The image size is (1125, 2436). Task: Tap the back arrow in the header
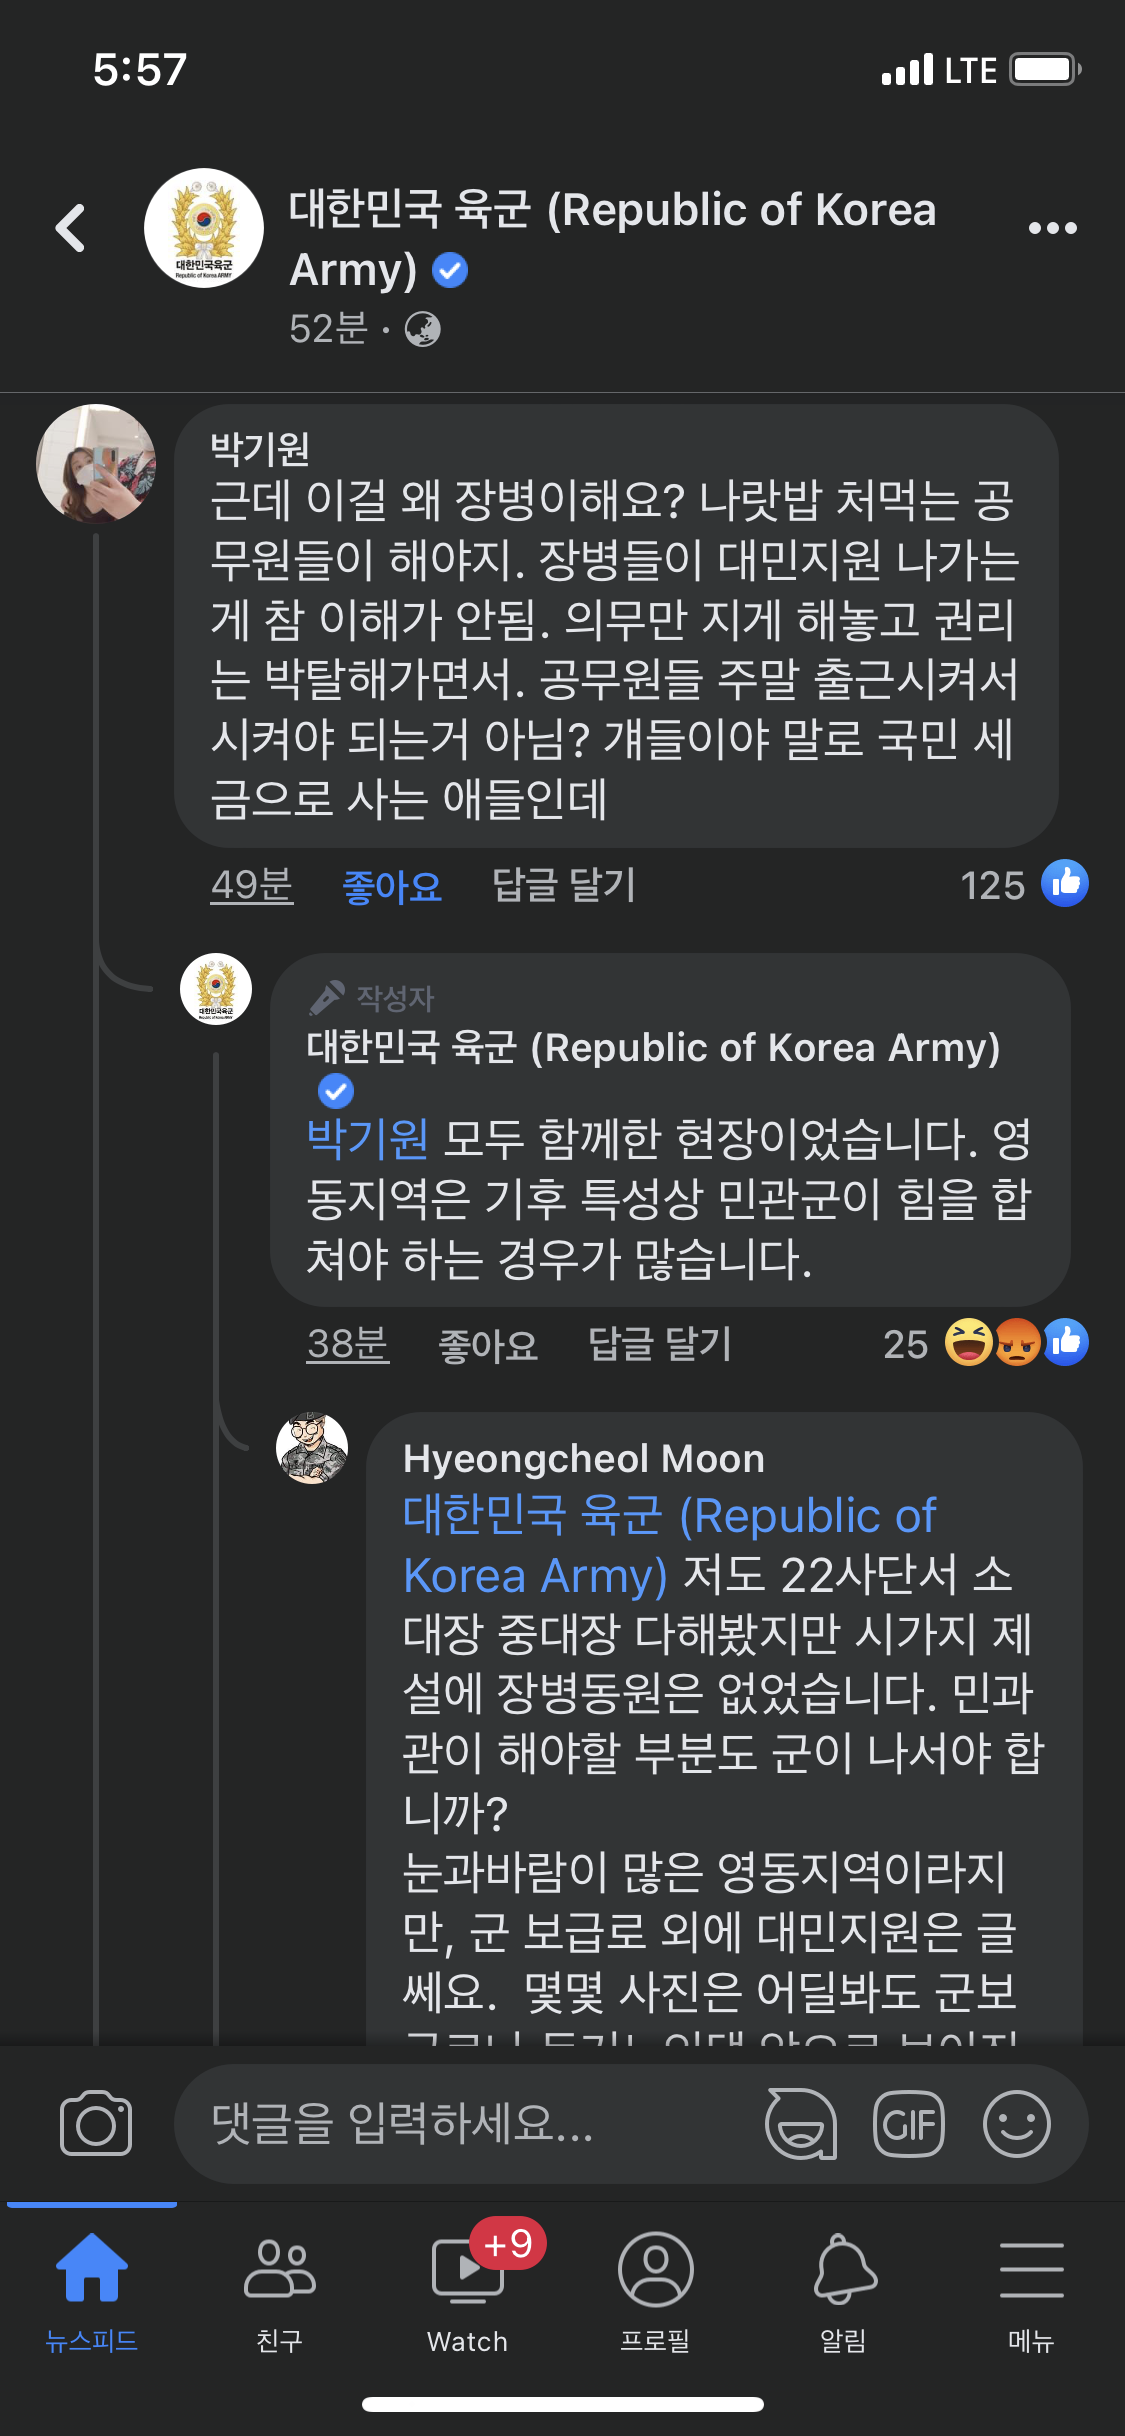coord(71,228)
